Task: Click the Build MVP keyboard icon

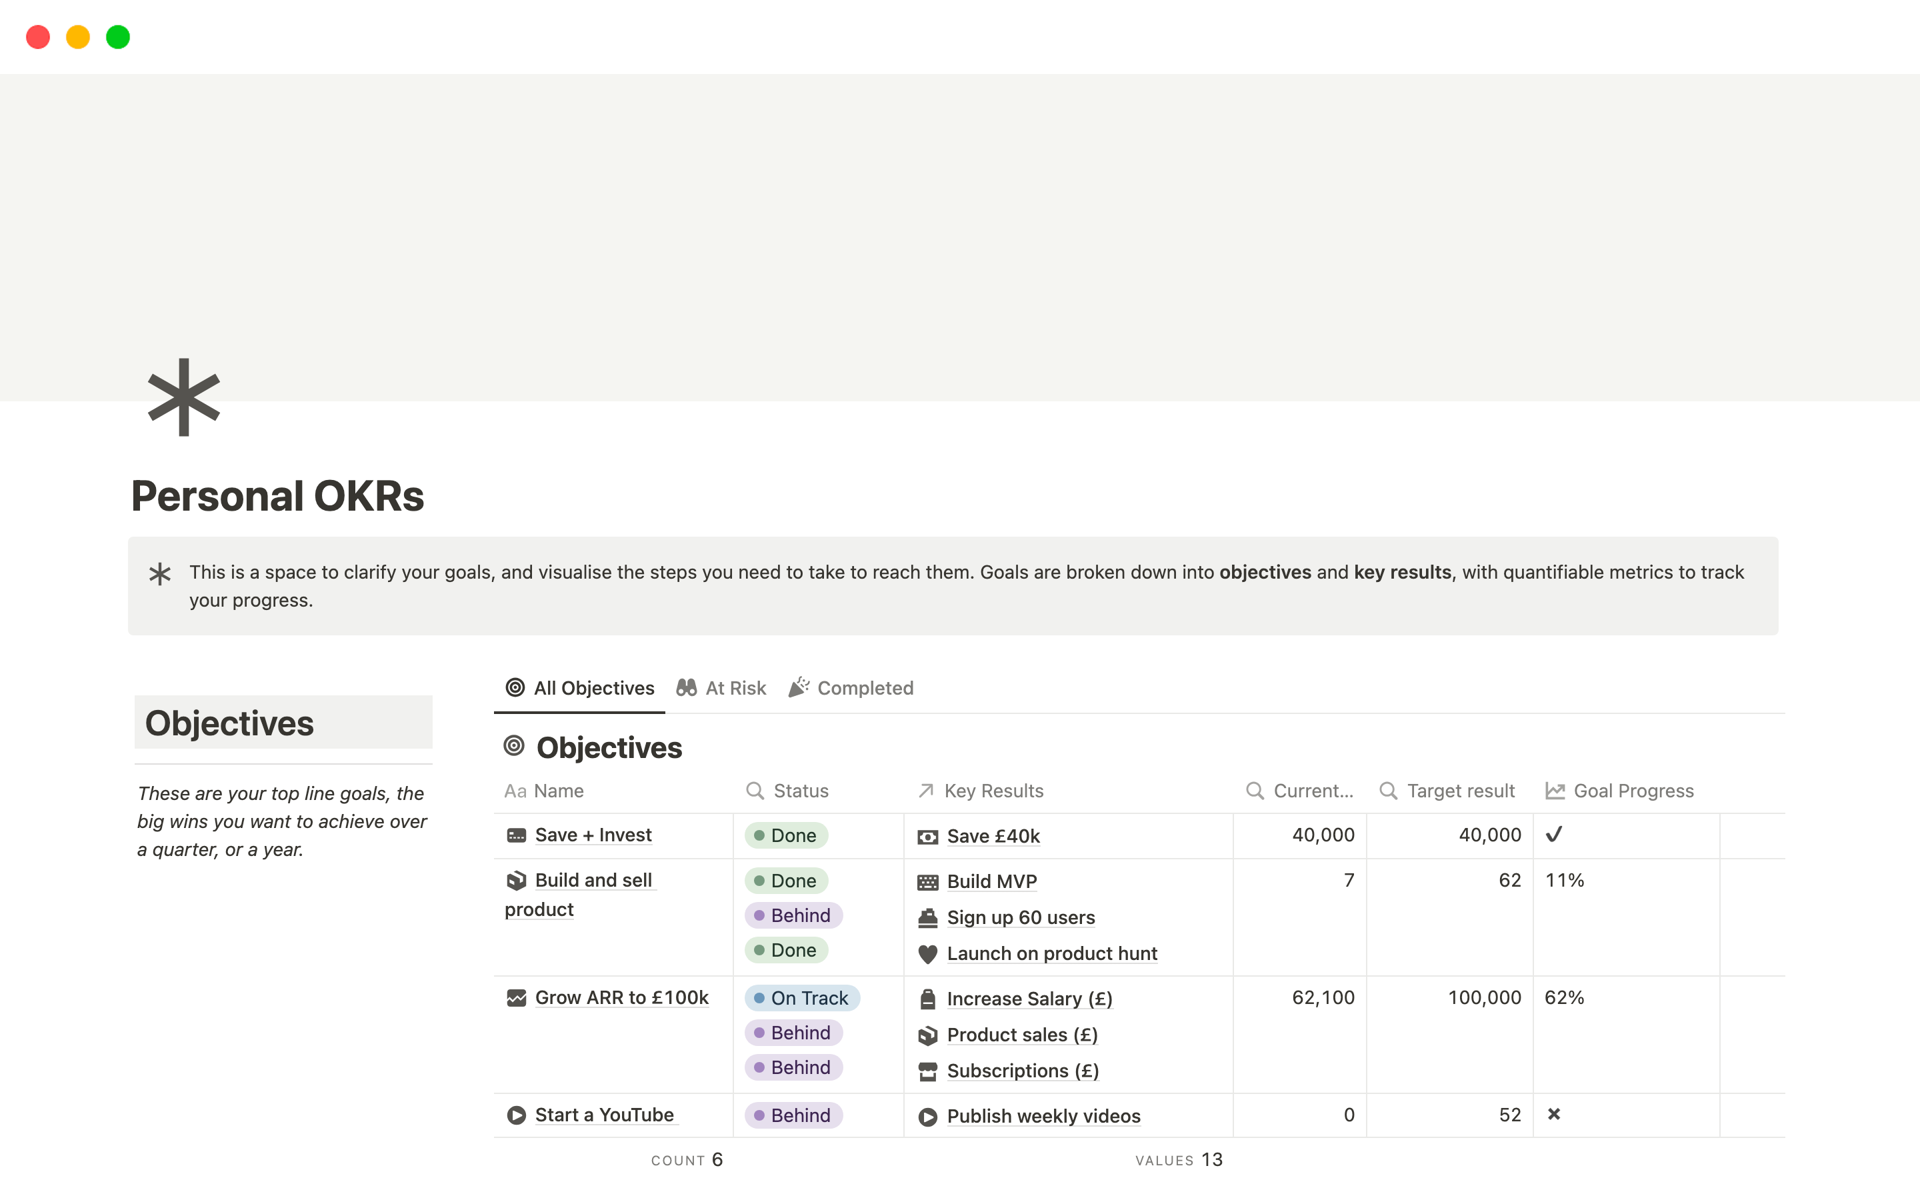Action: [x=927, y=882]
